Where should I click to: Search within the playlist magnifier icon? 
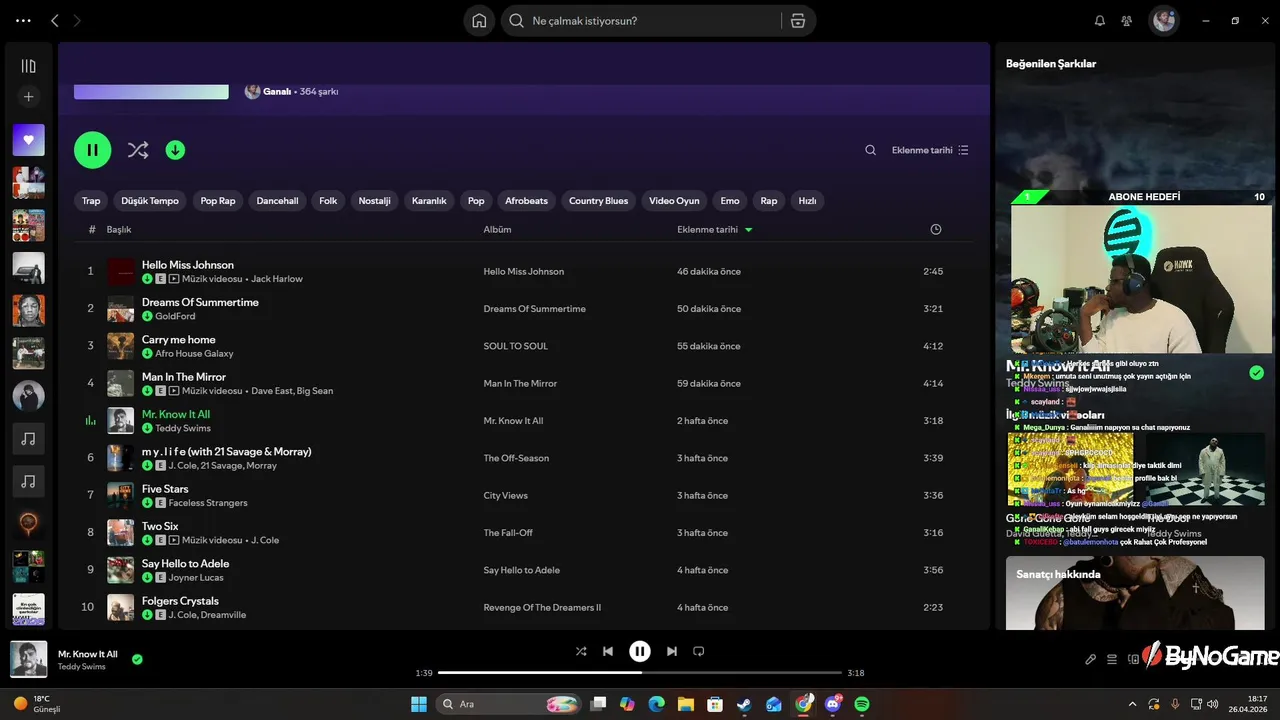870,150
